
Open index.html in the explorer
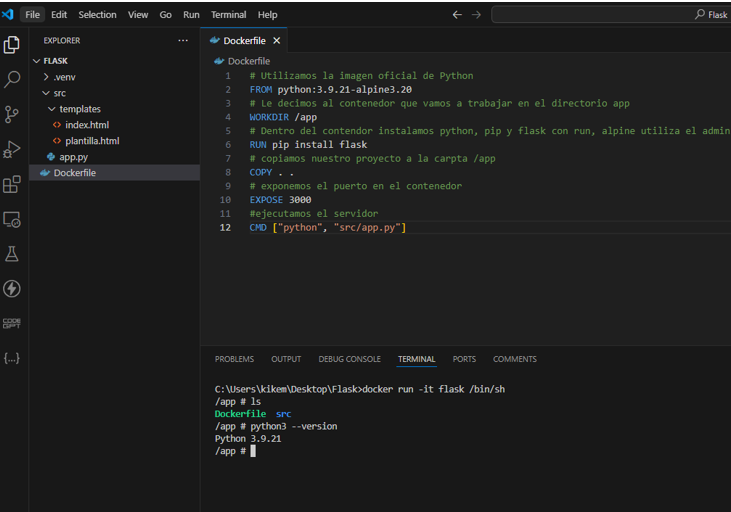click(87, 125)
